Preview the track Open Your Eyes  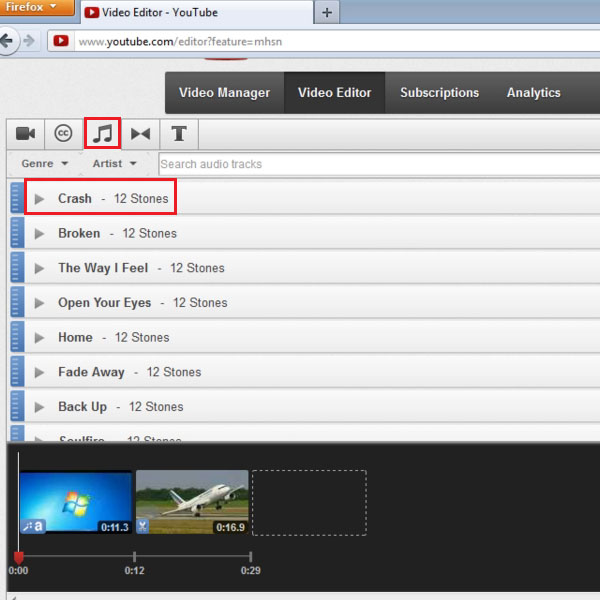[x=39, y=303]
